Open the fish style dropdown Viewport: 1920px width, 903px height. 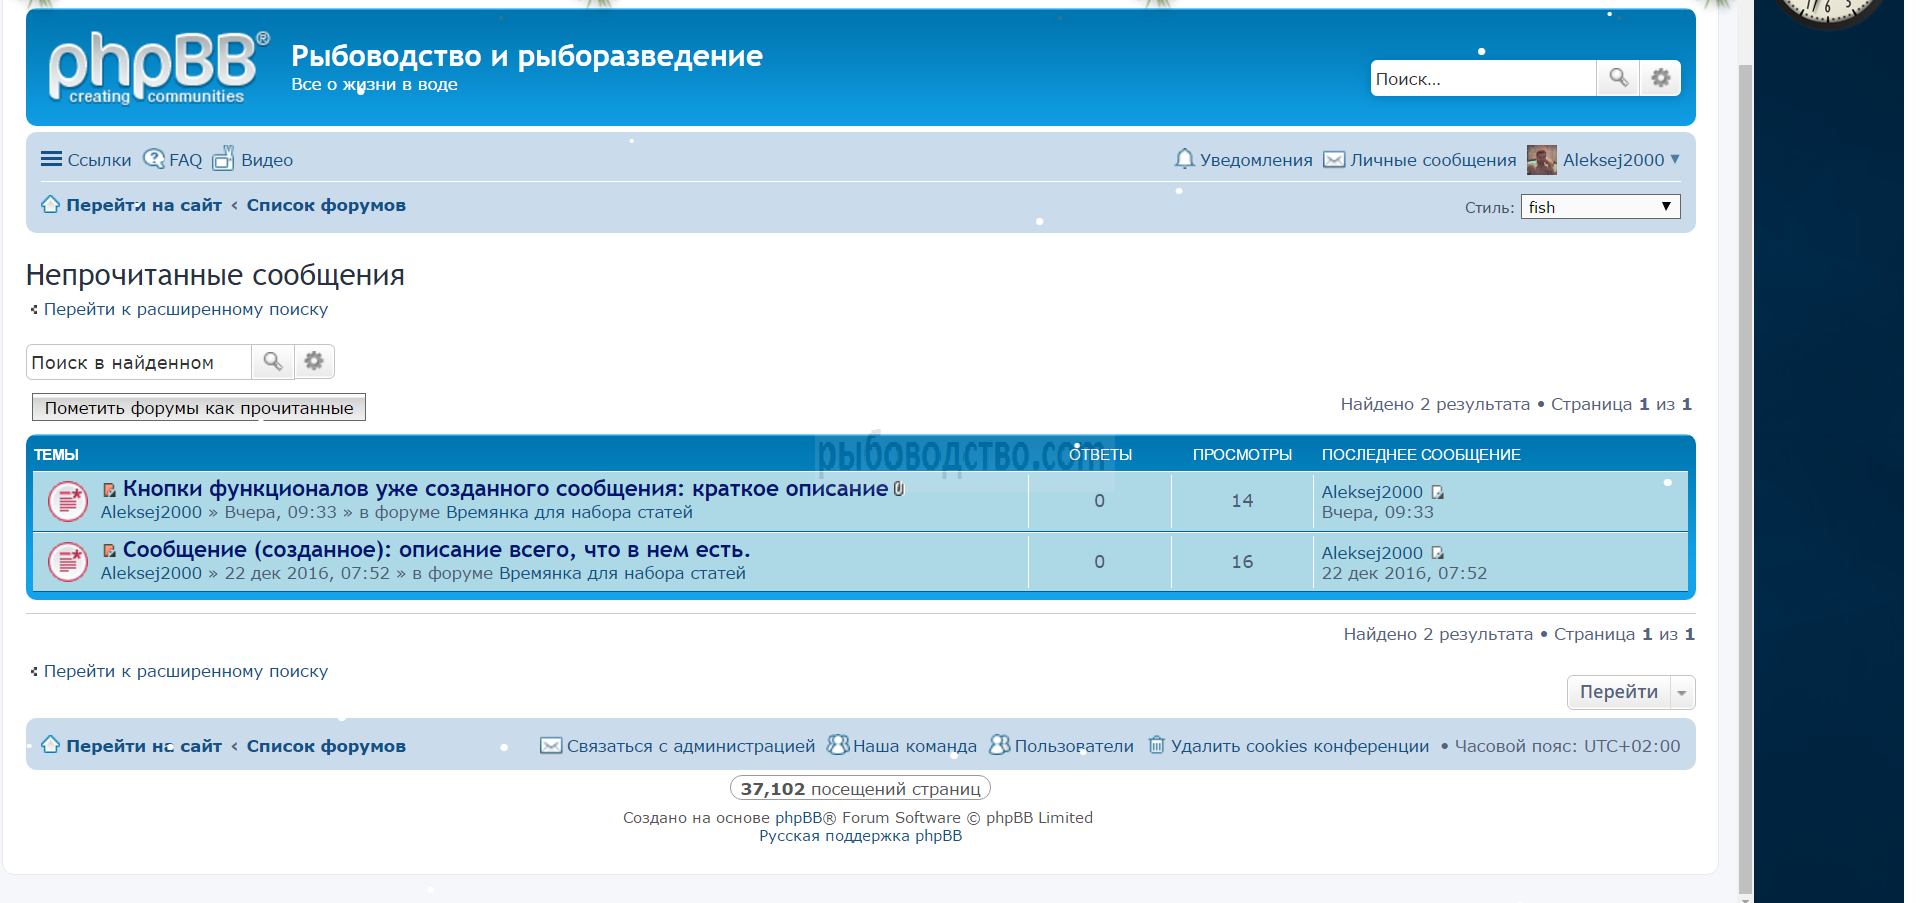click(1600, 207)
